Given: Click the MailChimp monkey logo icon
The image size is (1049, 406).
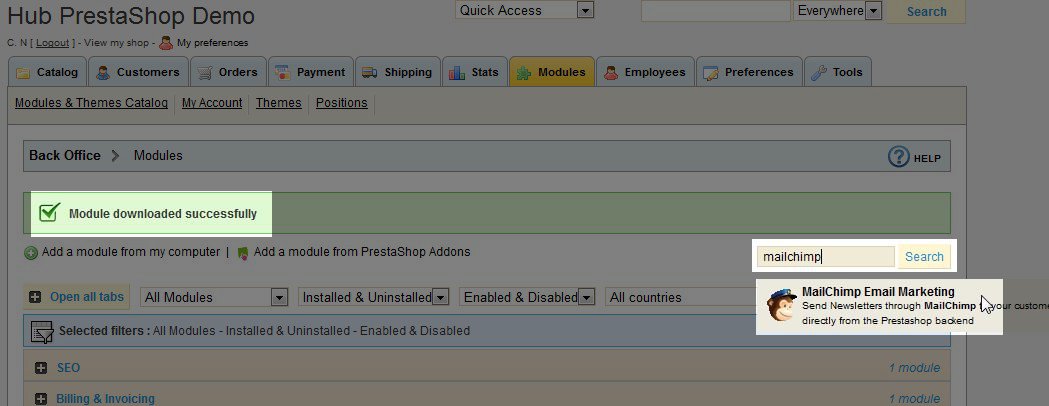Looking at the screenshot, I should pos(780,305).
